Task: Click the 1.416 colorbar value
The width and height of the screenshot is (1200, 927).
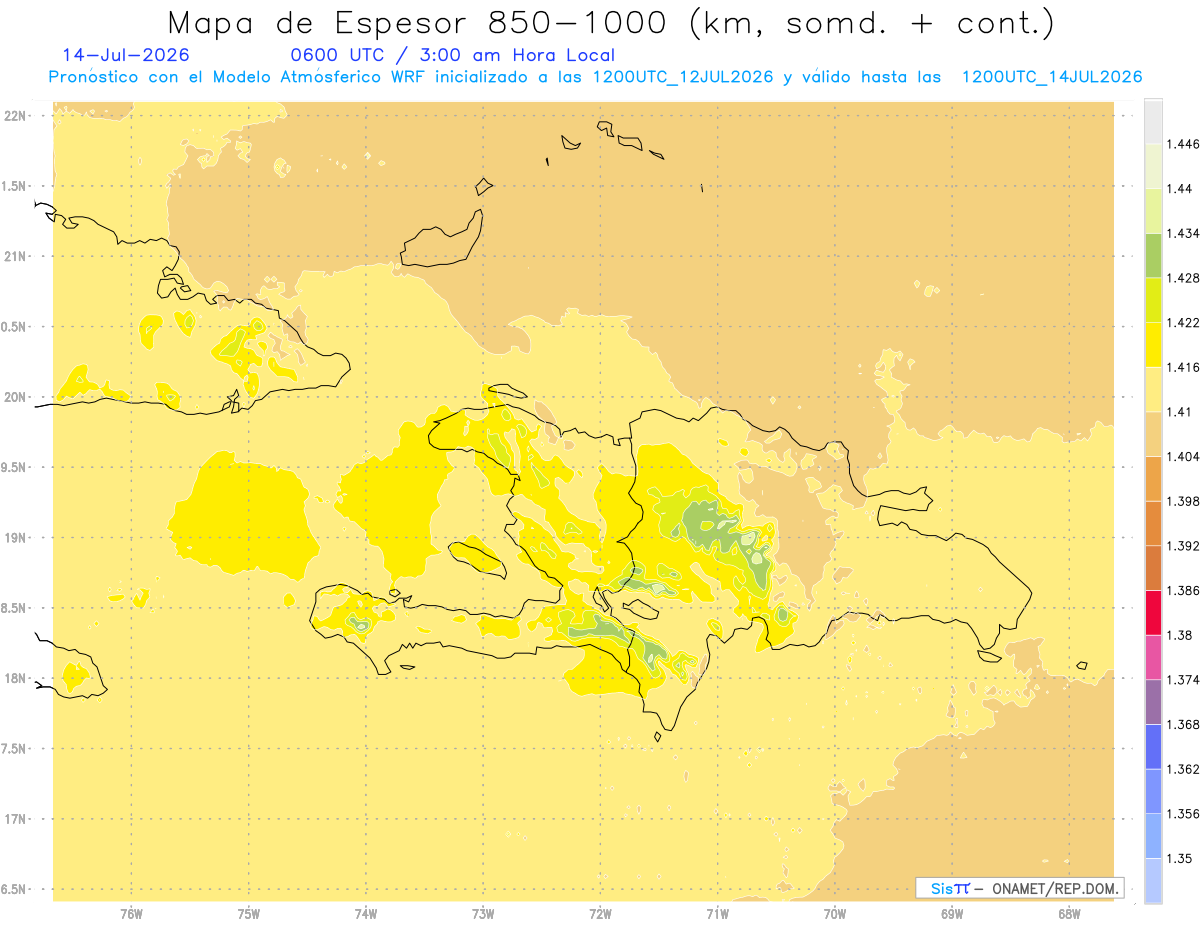Action: pyautogui.click(x=1182, y=367)
